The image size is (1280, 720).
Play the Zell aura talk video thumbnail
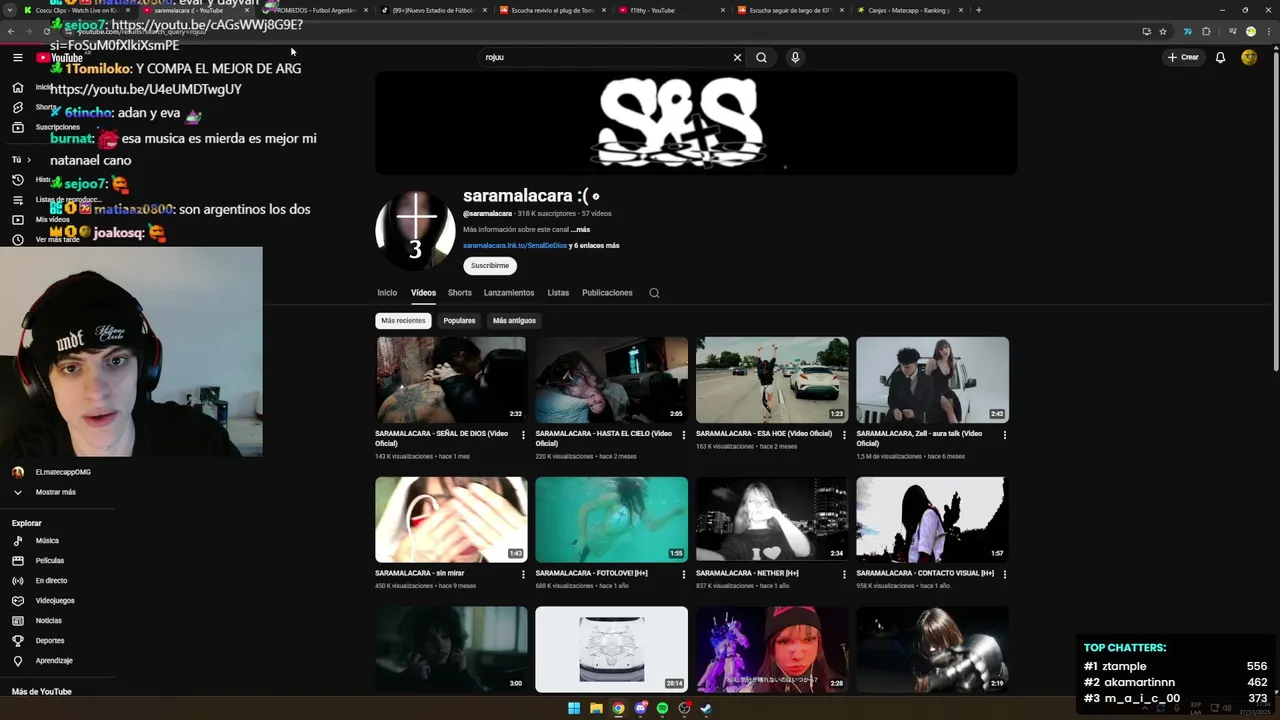point(932,380)
